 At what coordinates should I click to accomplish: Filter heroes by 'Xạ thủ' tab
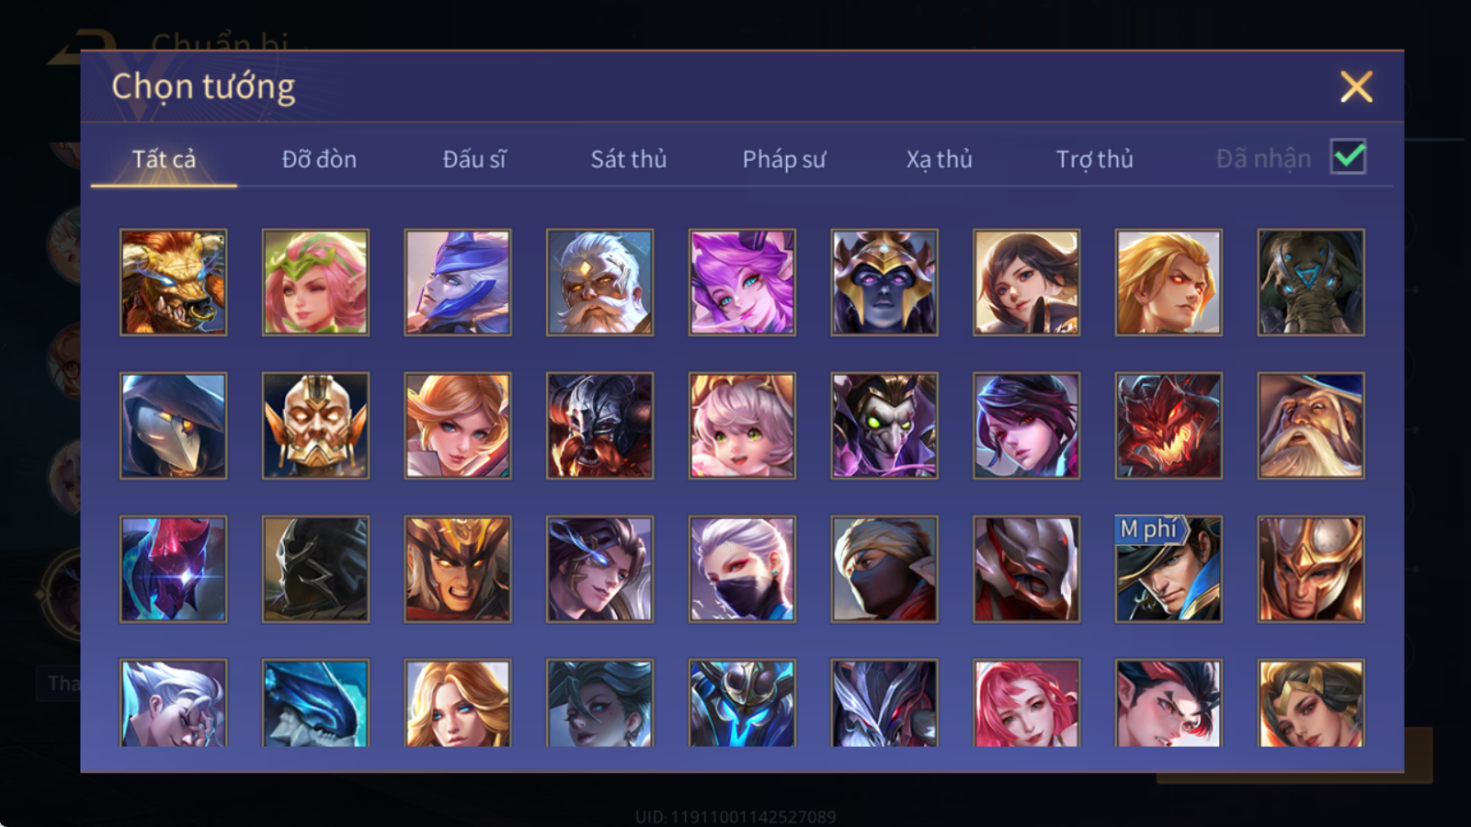tap(939, 159)
